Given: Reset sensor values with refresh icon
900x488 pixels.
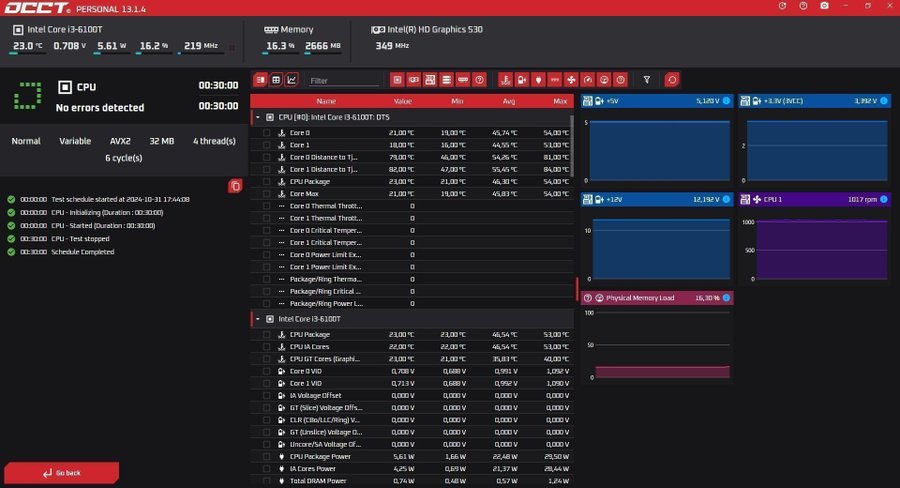Looking at the screenshot, I should pos(672,80).
